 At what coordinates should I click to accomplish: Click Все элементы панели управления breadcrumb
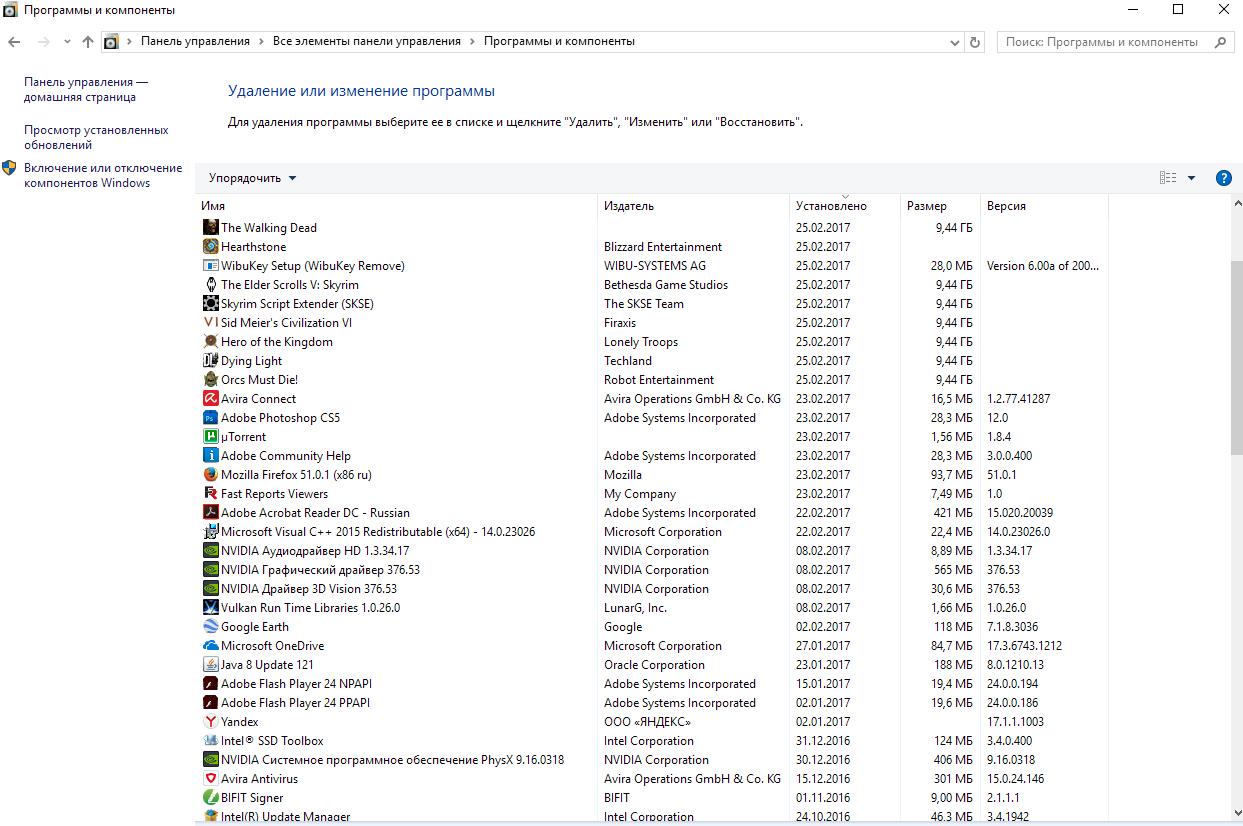367,42
